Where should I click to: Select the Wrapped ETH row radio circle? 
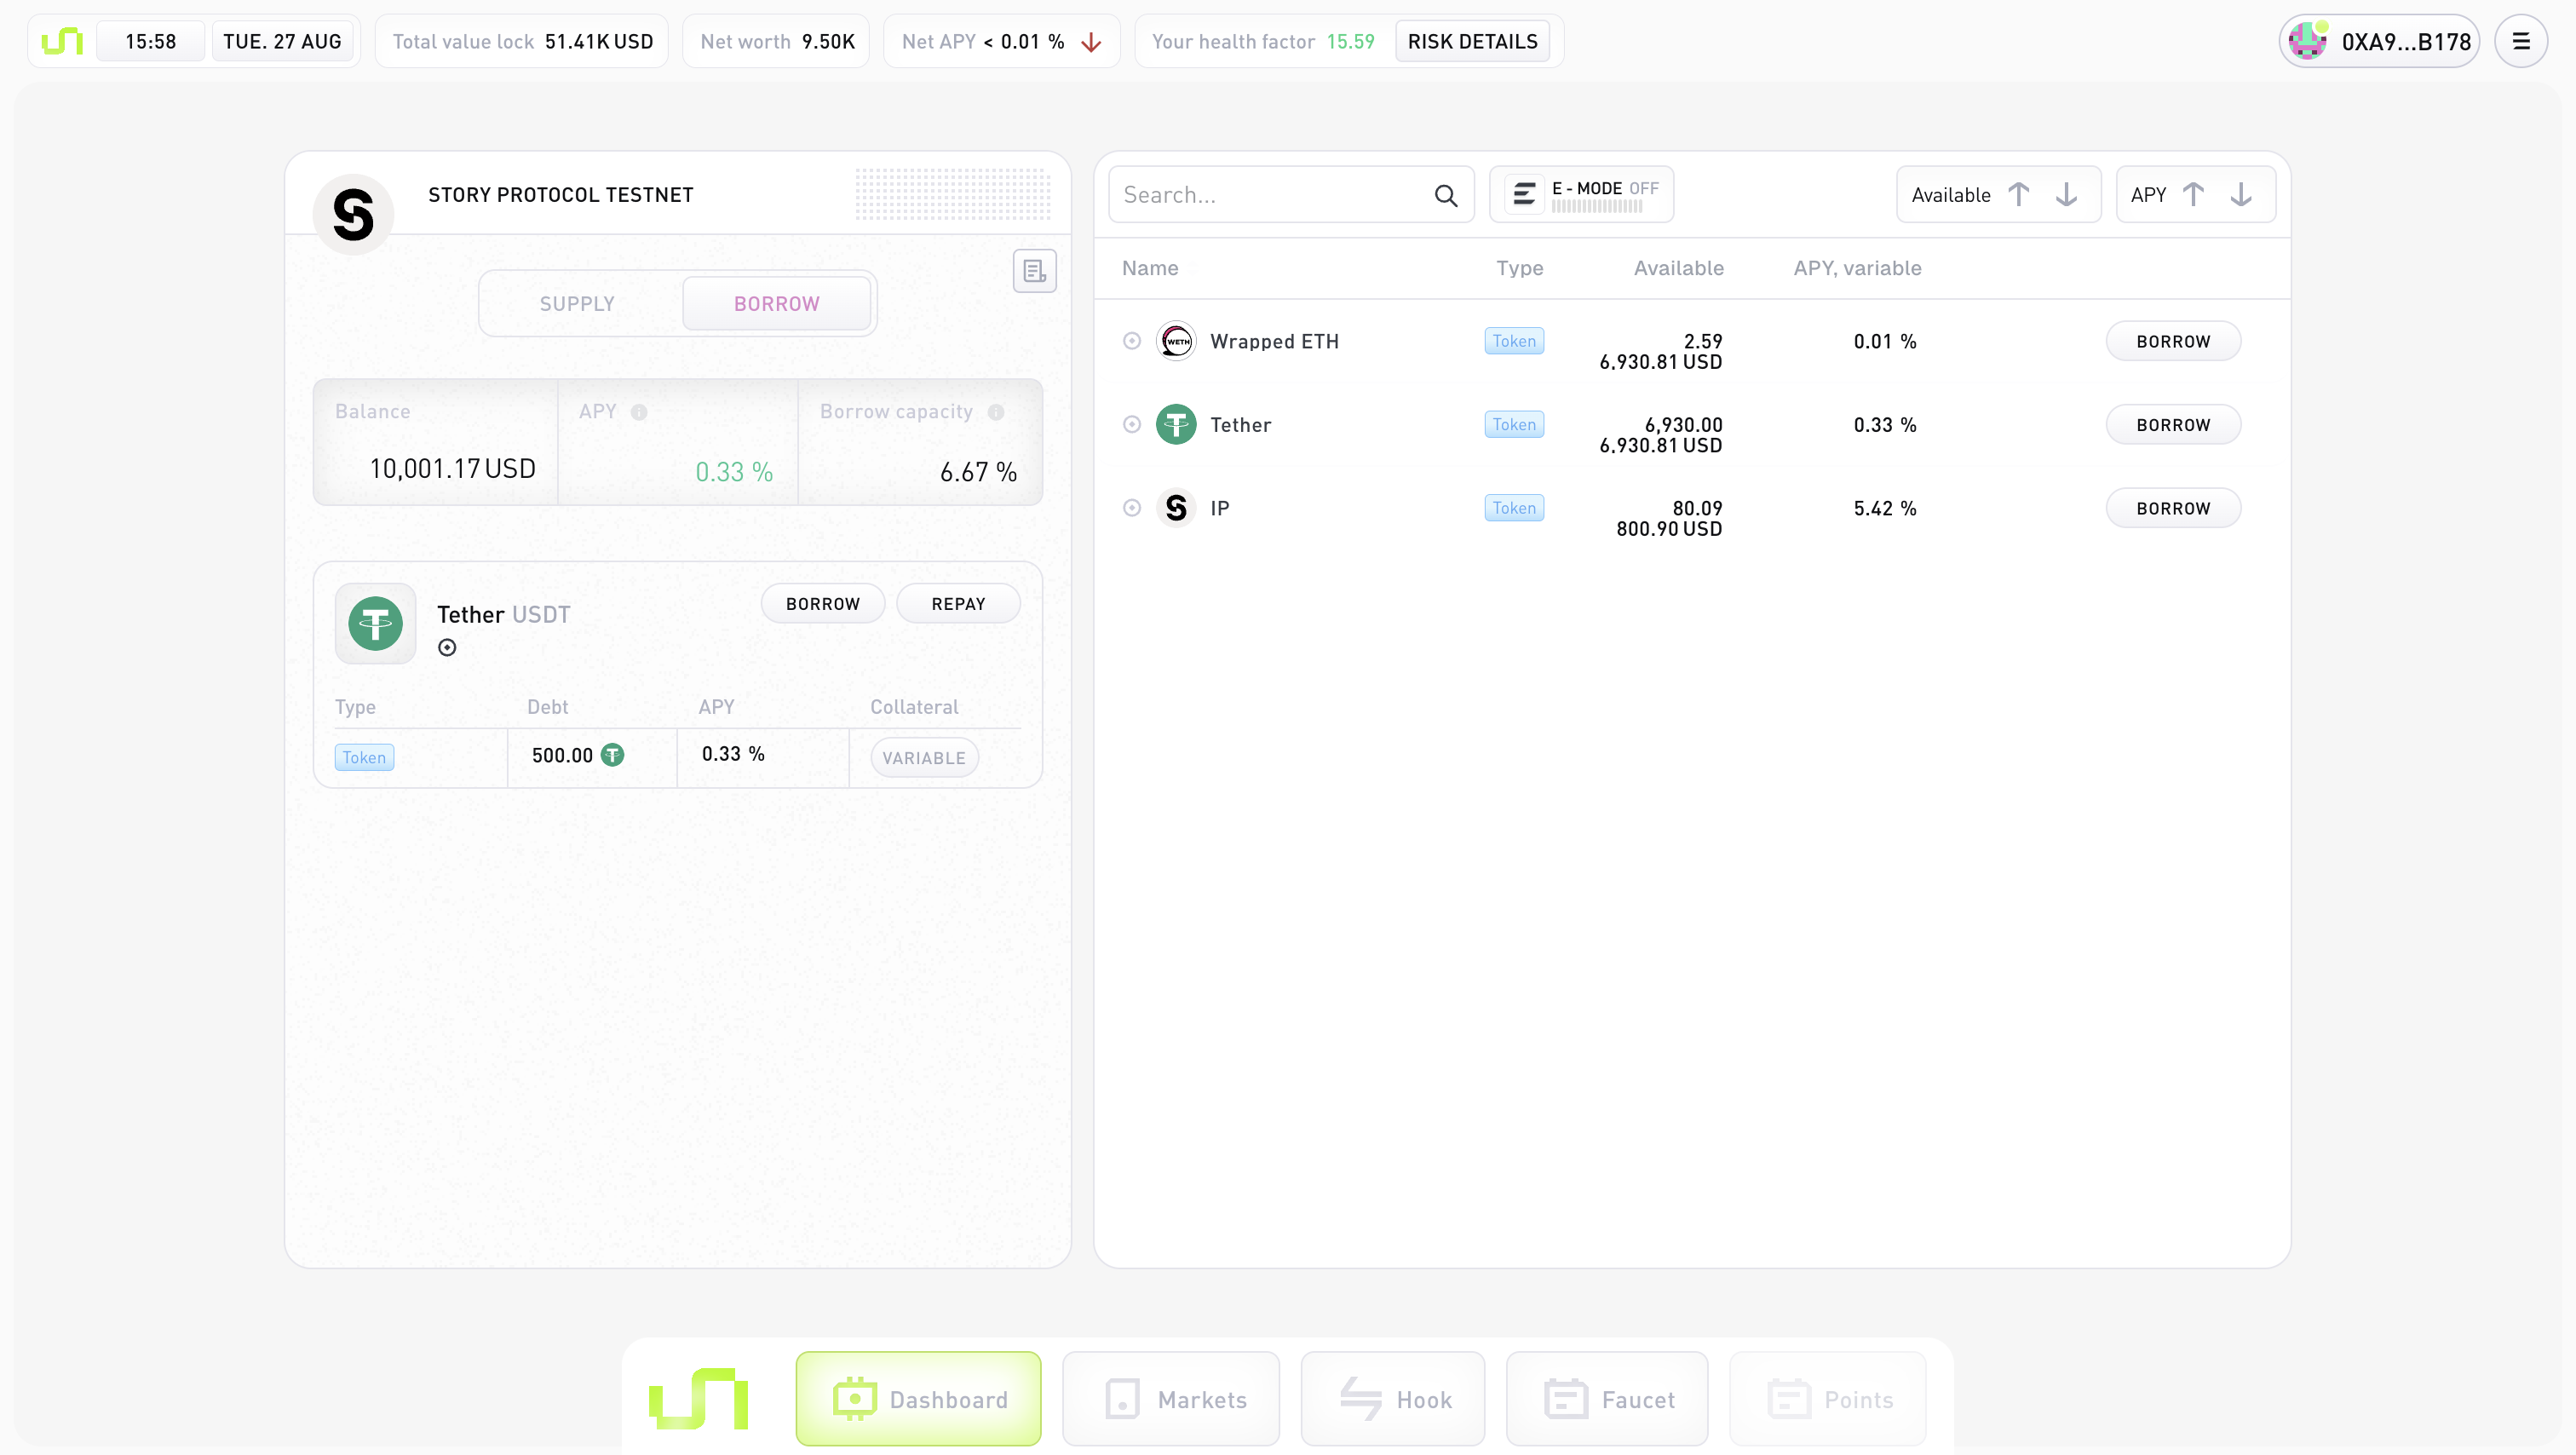coord(1131,341)
